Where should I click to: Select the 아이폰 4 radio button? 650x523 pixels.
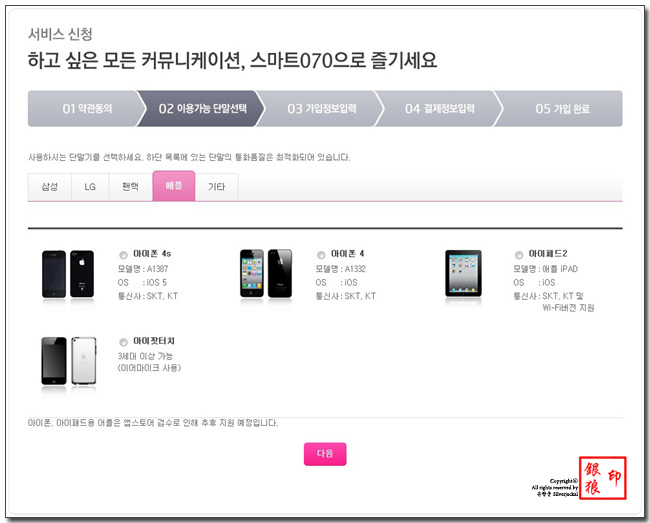tap(321, 255)
